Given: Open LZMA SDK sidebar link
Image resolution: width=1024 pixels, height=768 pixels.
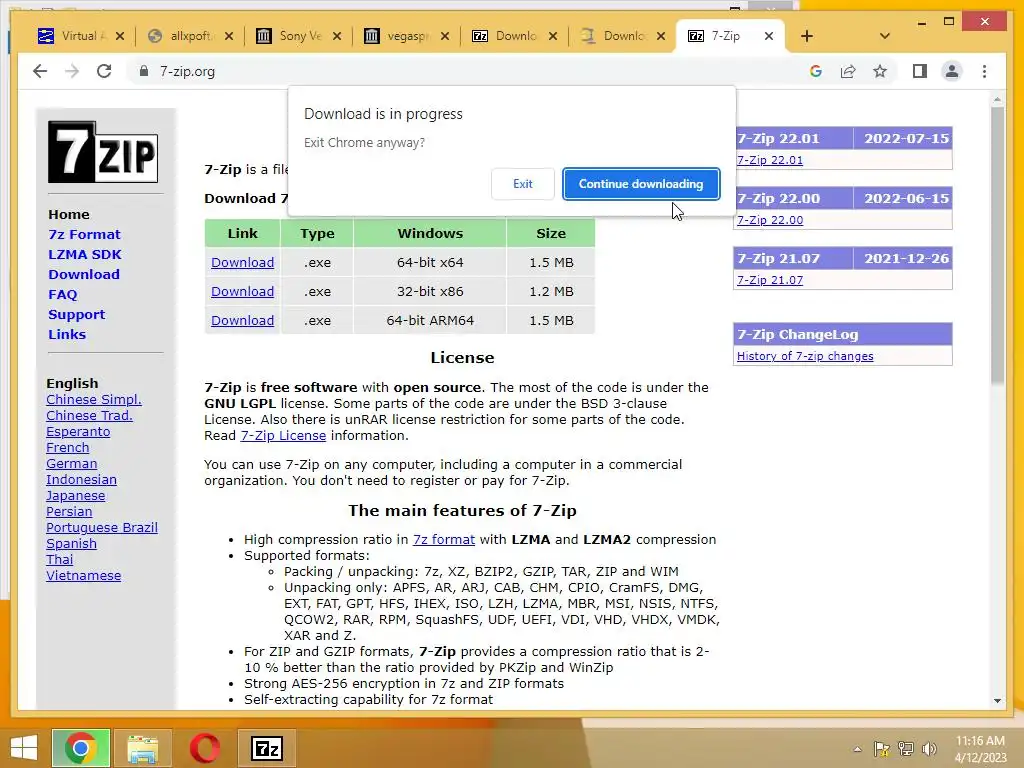Looking at the screenshot, I should 85,254.
